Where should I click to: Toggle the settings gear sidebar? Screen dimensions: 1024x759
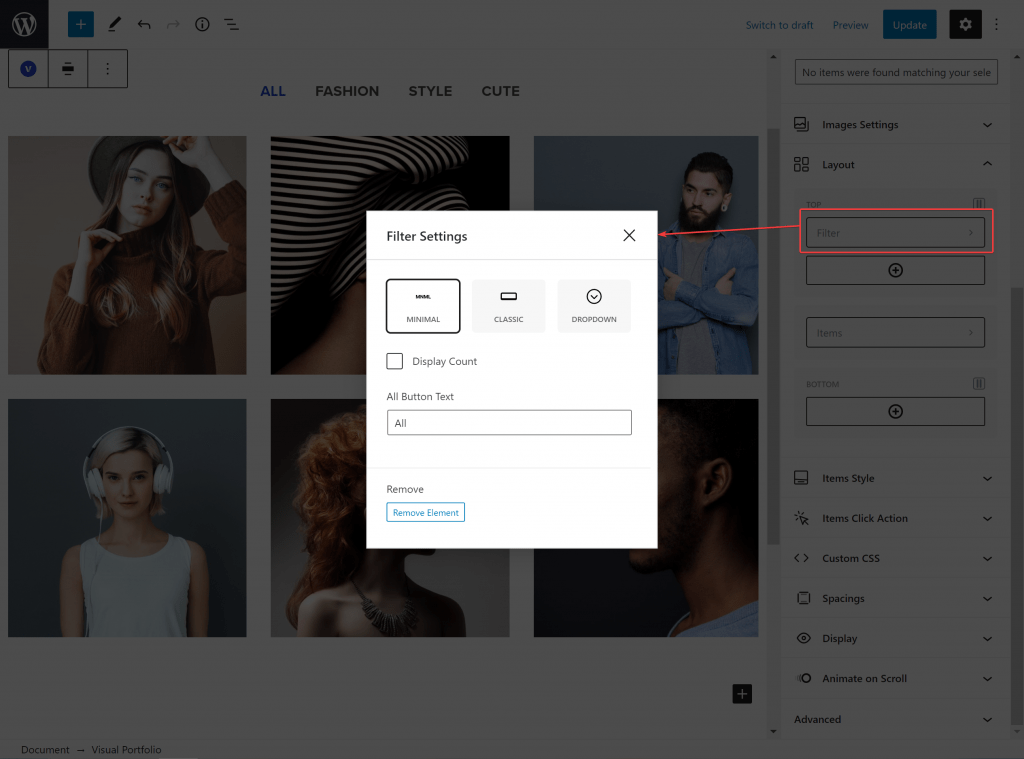[965, 25]
